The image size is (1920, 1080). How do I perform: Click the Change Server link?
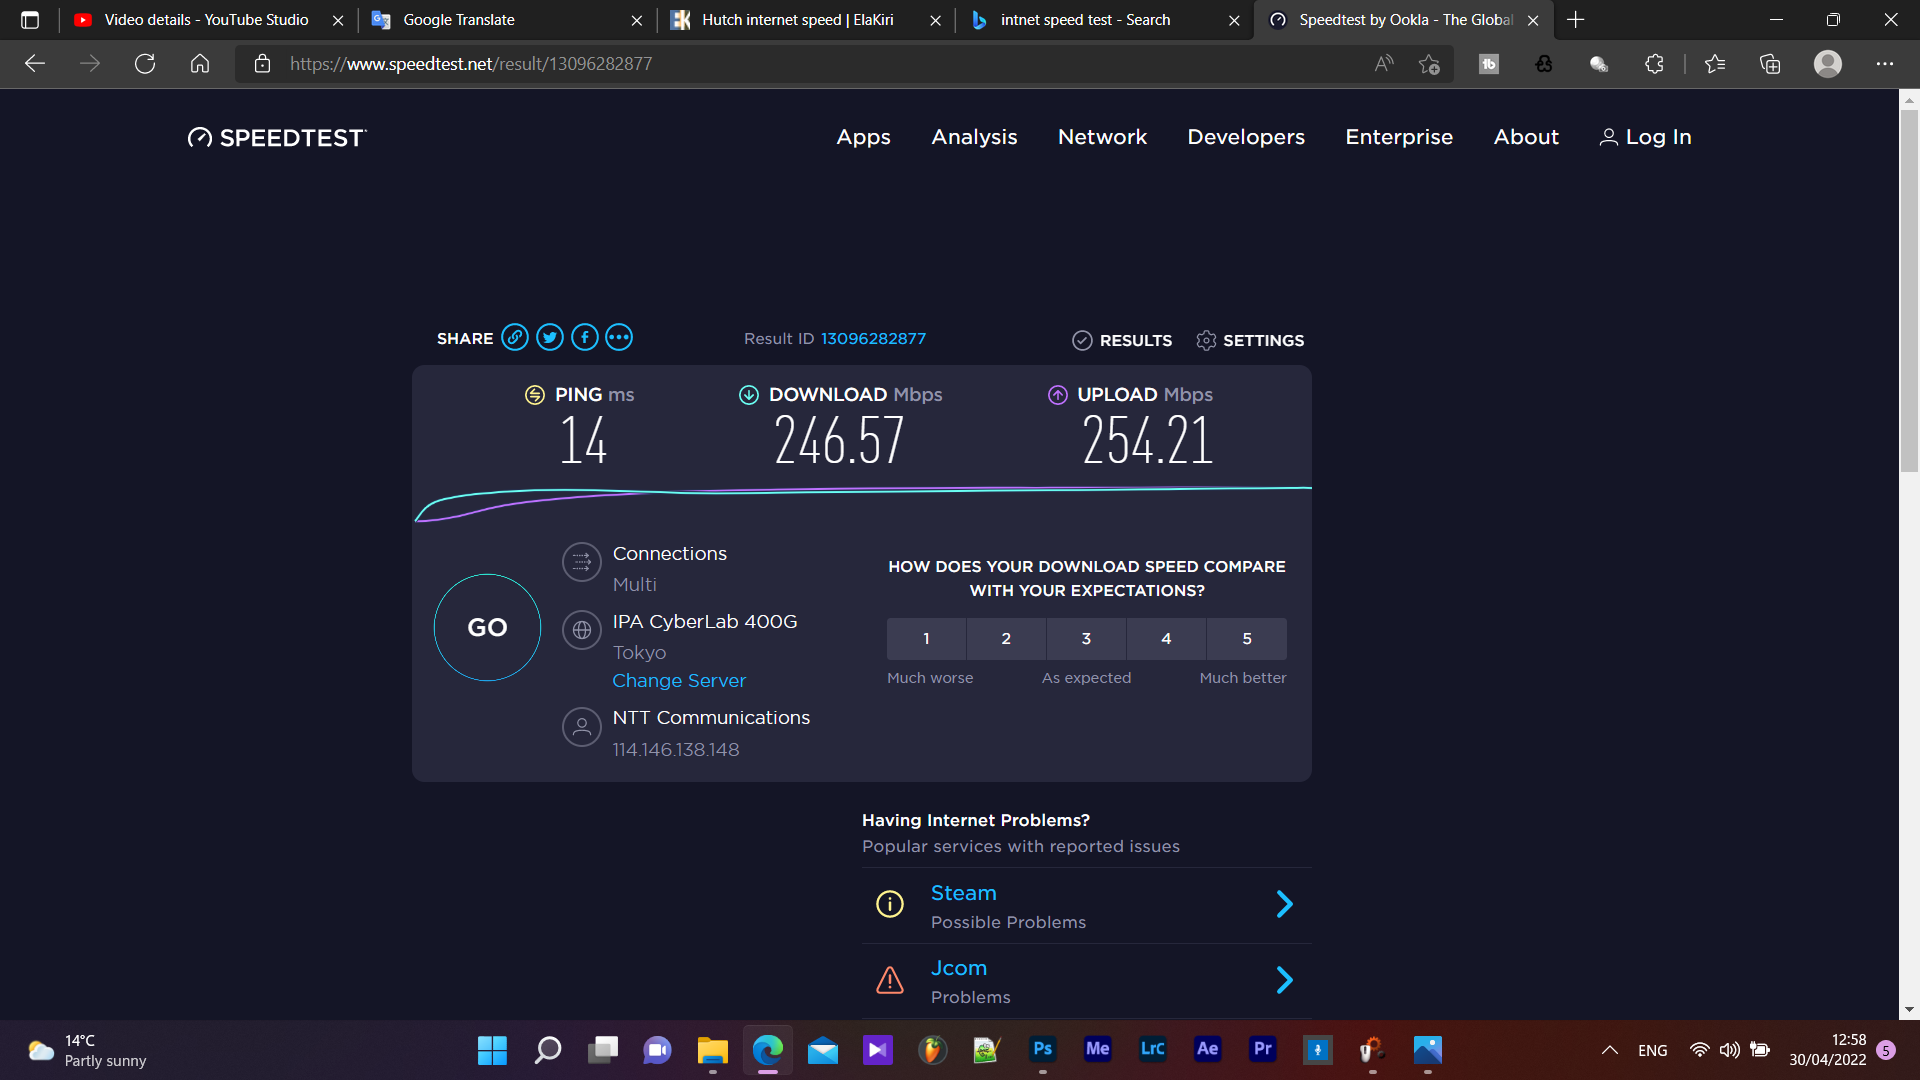[x=679, y=681]
